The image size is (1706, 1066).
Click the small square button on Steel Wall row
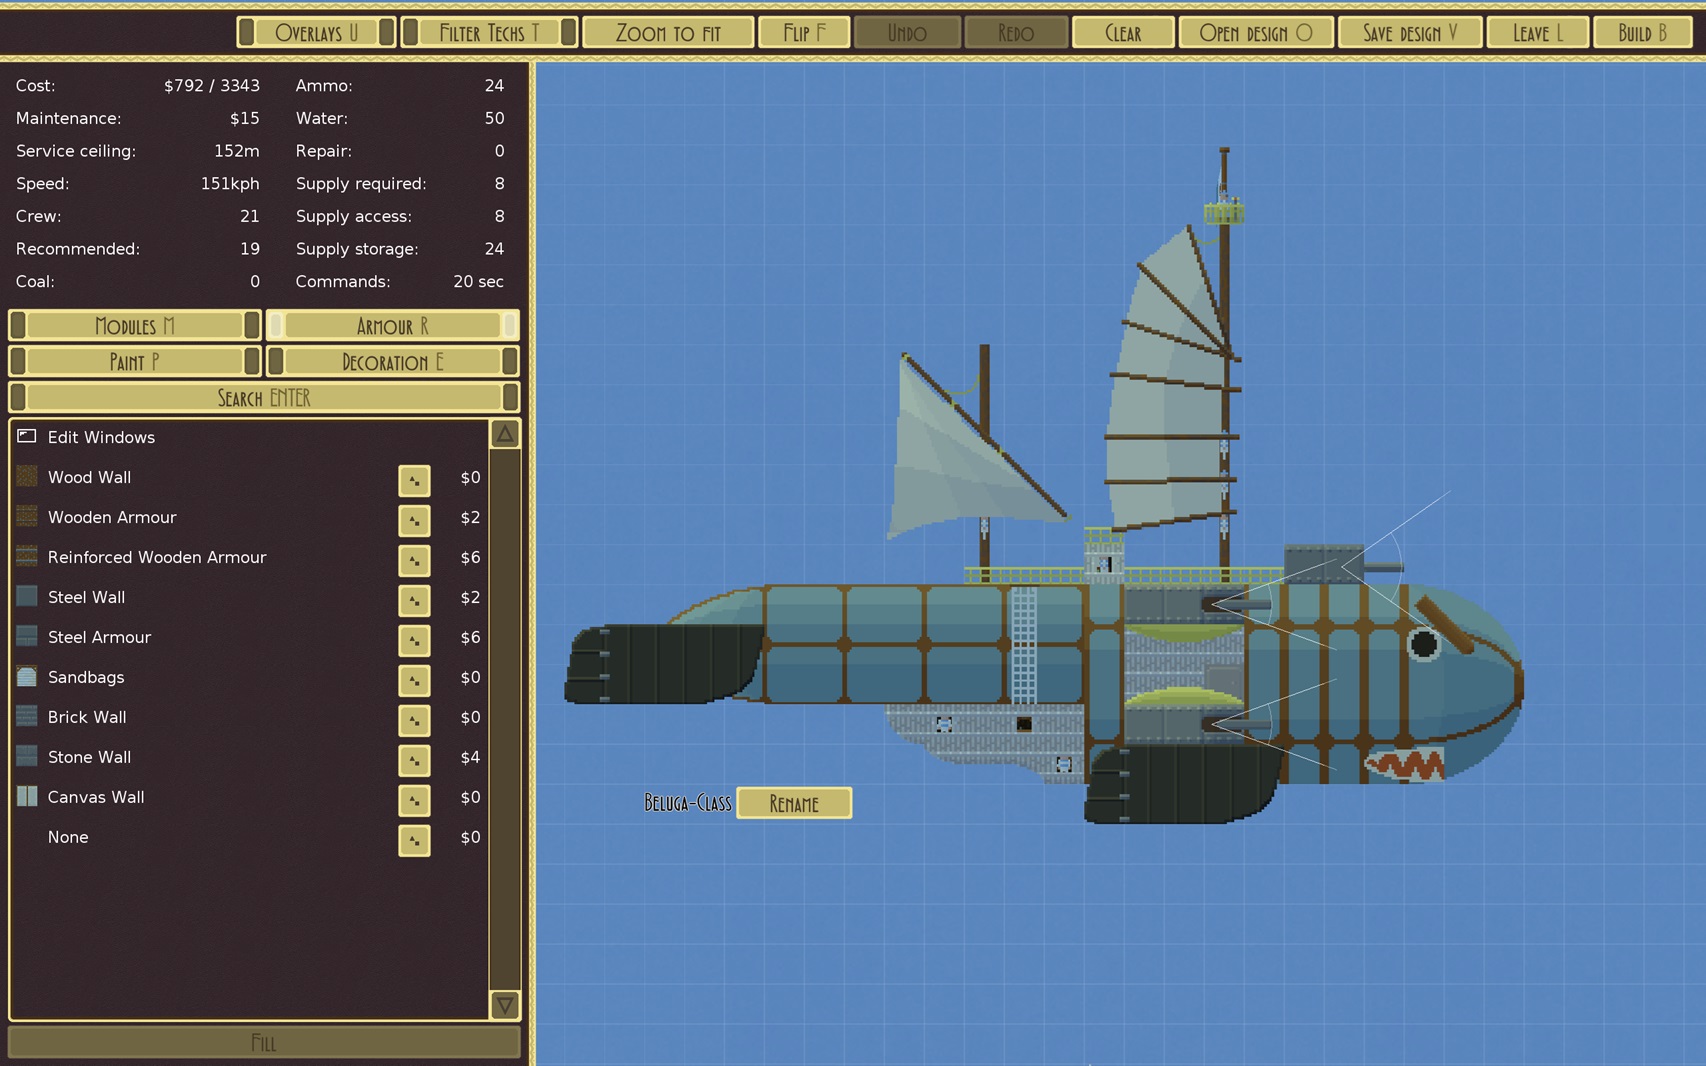coord(414,600)
